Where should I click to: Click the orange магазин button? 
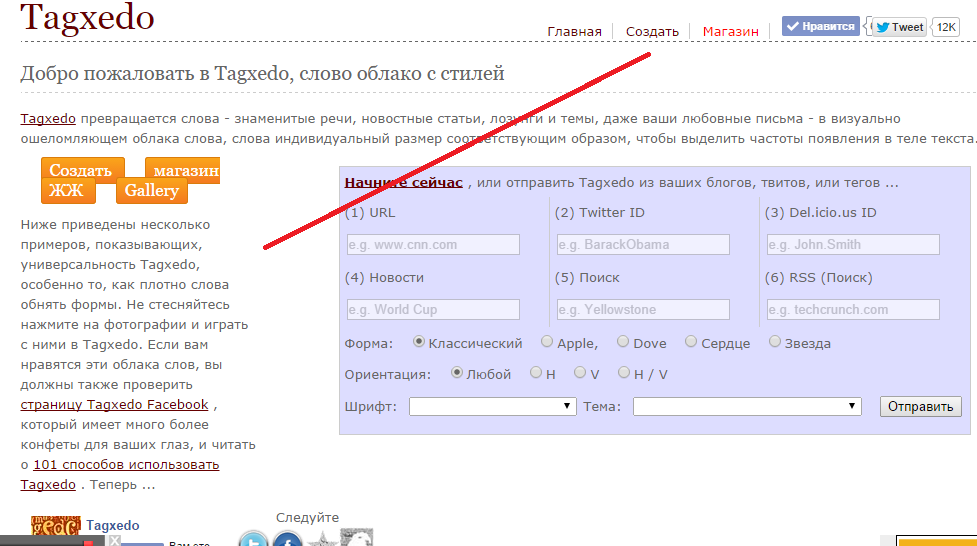(x=183, y=169)
